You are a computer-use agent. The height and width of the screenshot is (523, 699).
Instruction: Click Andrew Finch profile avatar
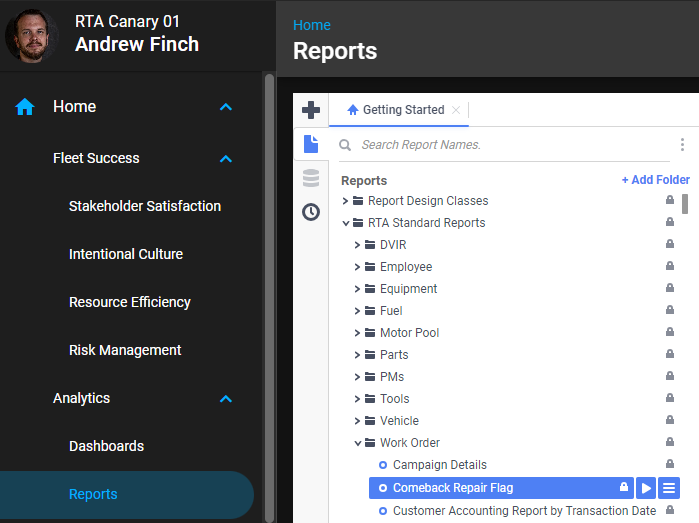point(32,35)
